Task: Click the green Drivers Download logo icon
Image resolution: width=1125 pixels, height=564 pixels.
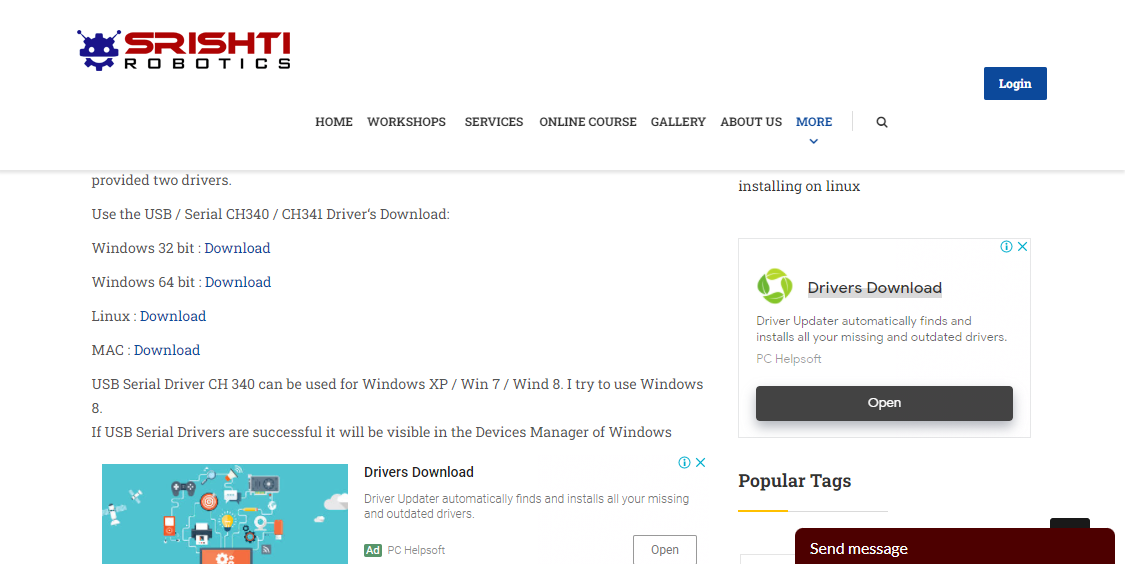Action: [774, 286]
